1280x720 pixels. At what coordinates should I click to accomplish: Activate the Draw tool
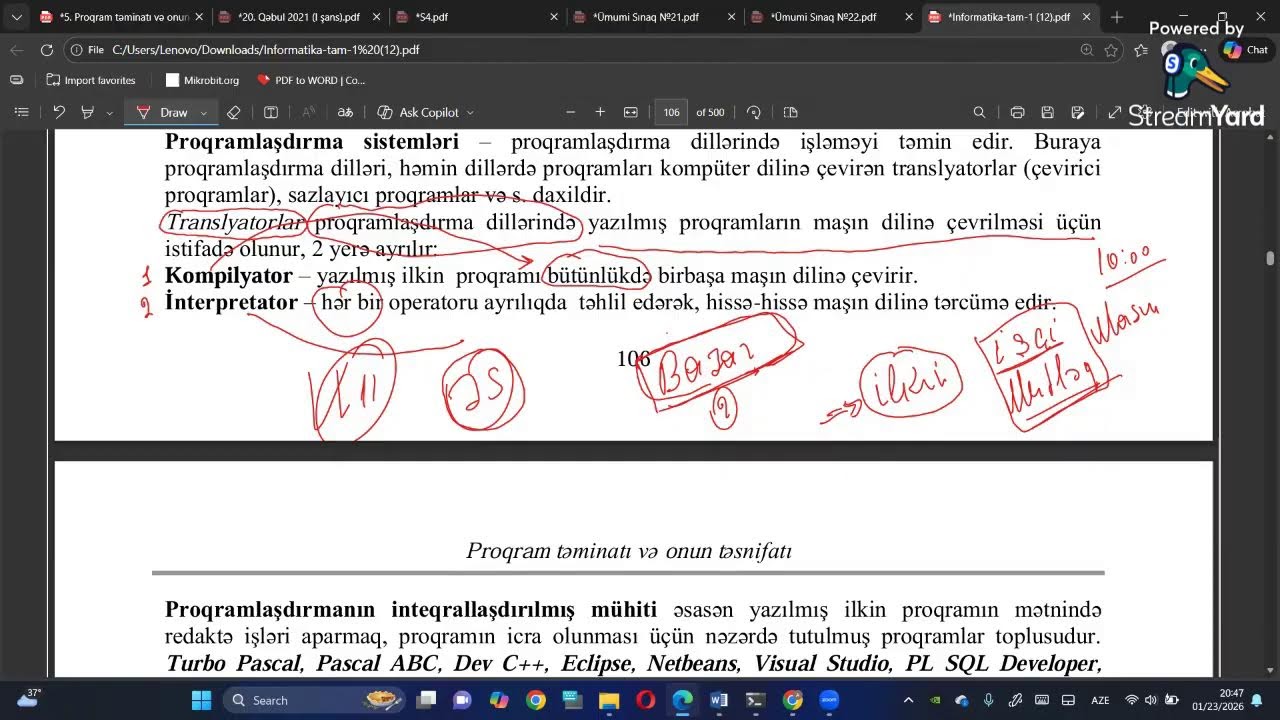(162, 112)
